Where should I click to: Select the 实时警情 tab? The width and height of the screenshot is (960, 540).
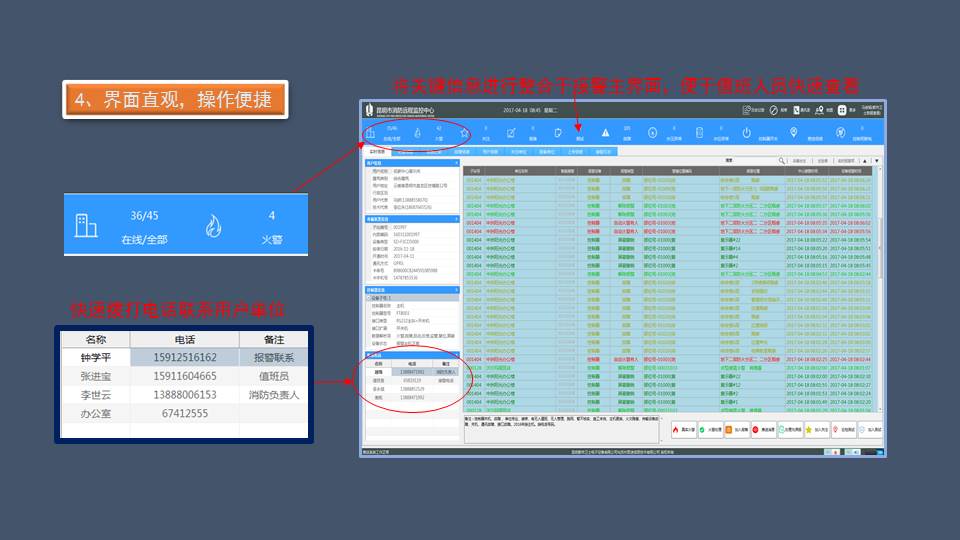click(x=377, y=151)
